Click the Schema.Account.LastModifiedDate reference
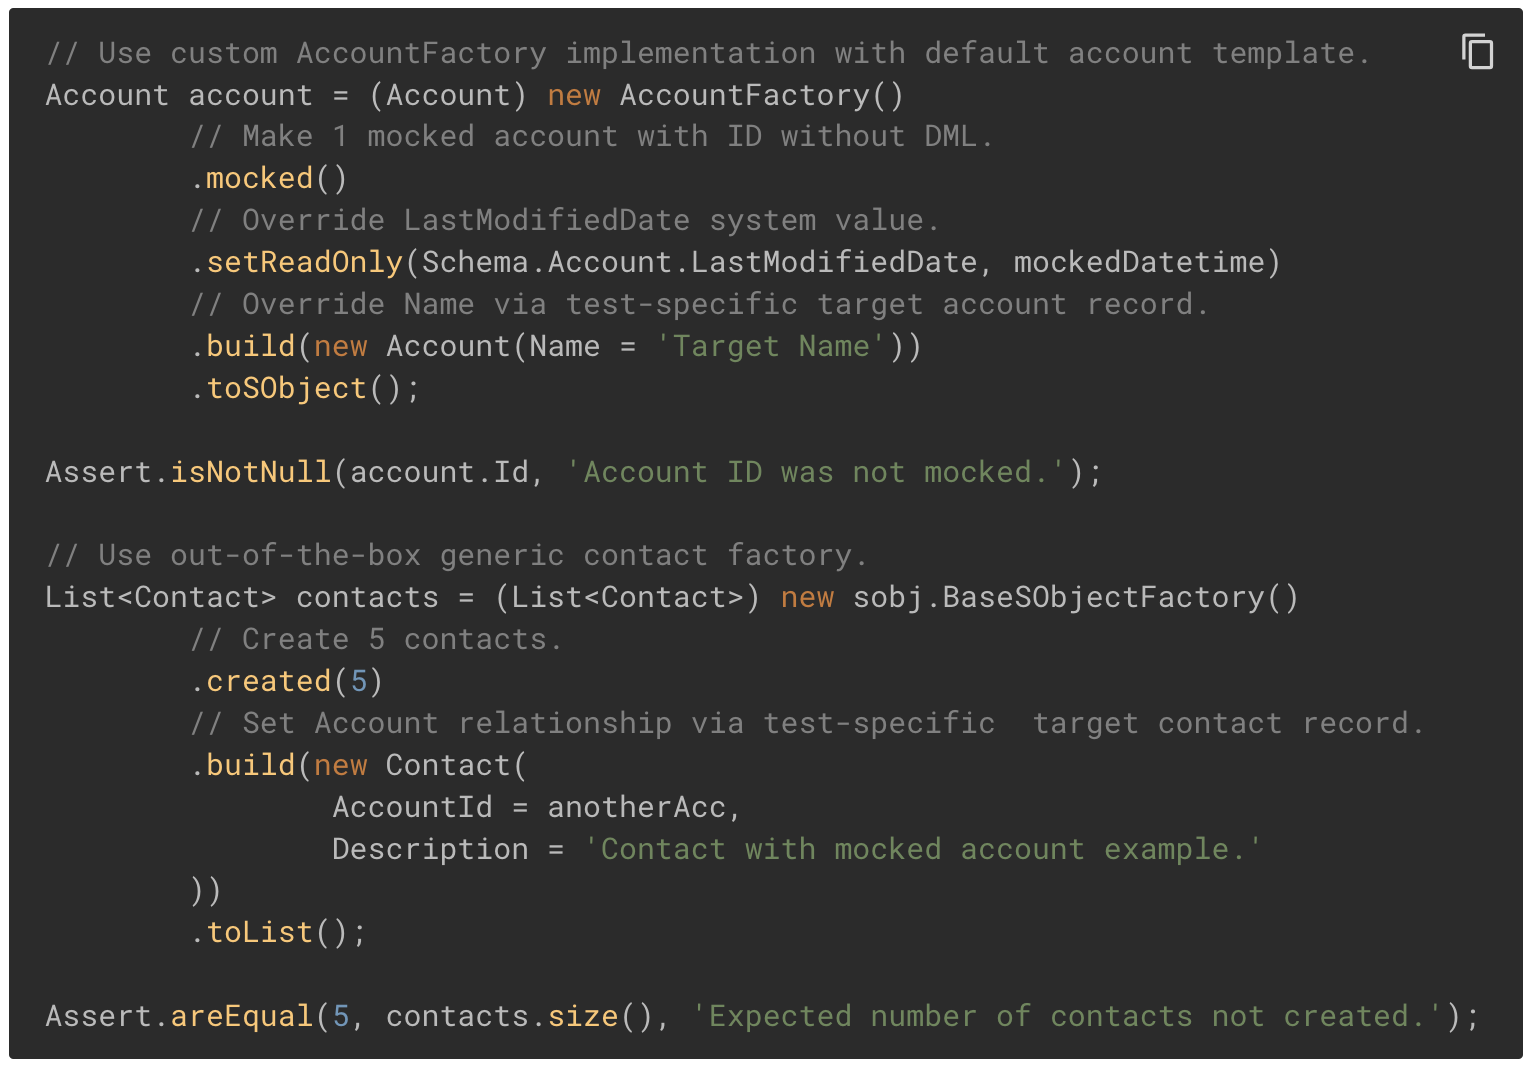1534x1068 pixels. (699, 262)
